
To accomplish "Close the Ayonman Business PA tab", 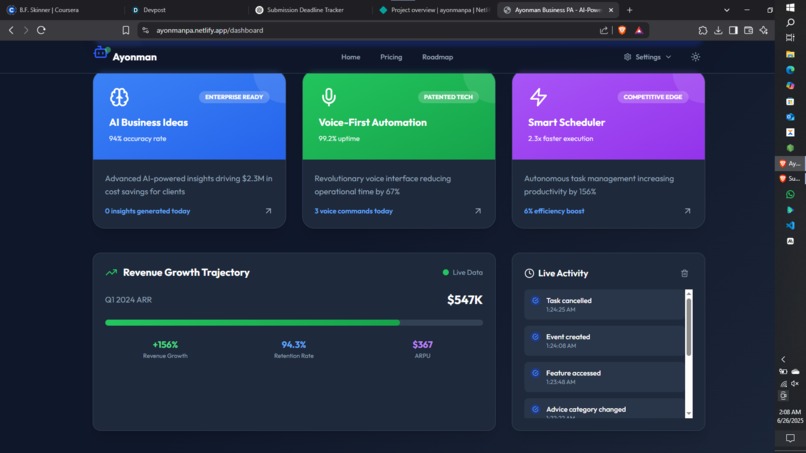I will (x=611, y=10).
